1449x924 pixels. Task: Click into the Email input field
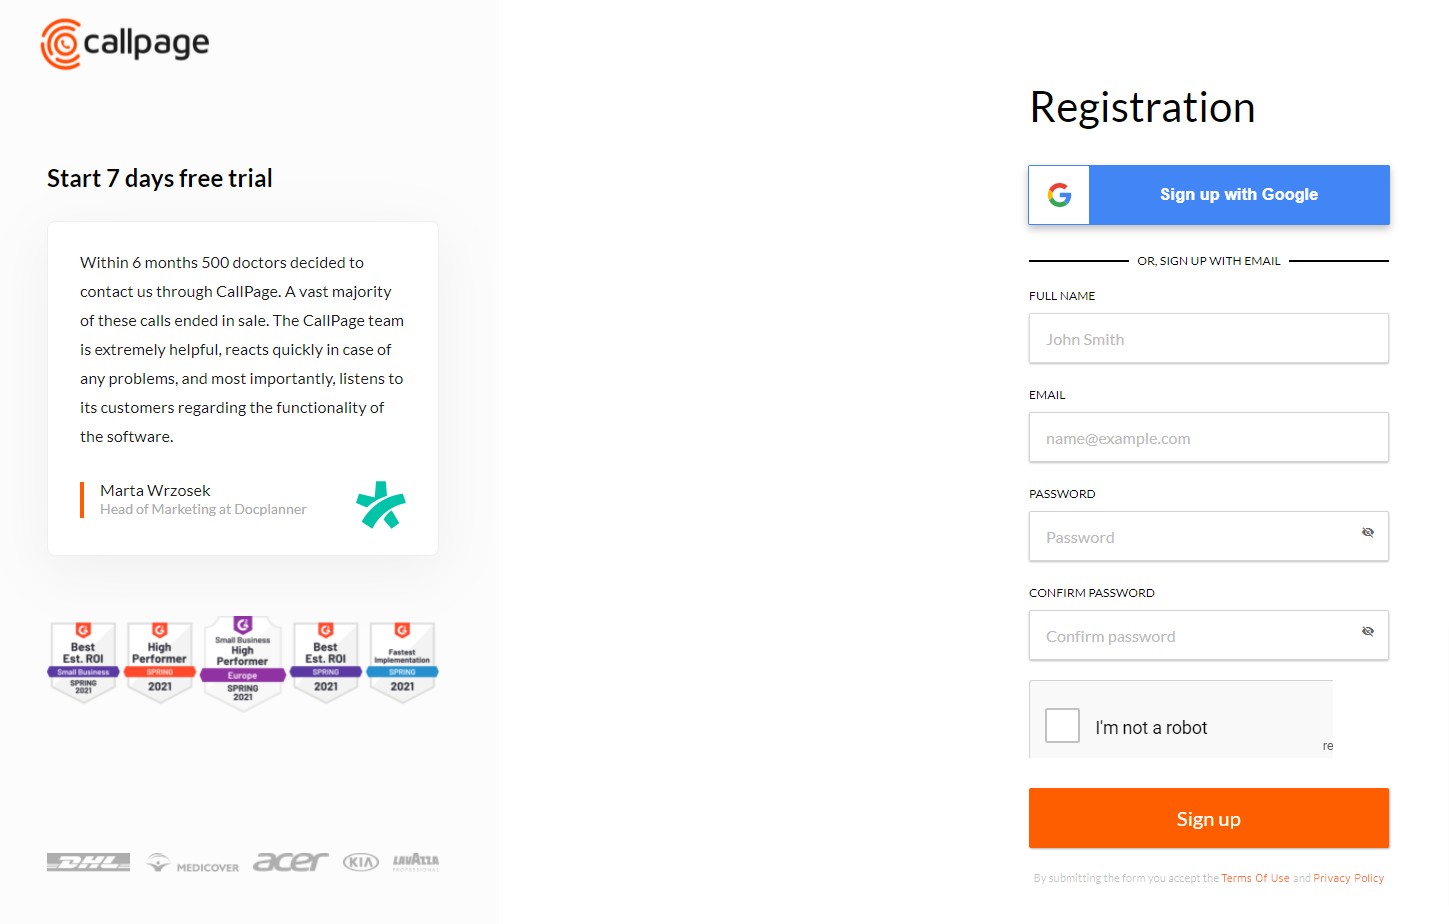pos(1208,438)
